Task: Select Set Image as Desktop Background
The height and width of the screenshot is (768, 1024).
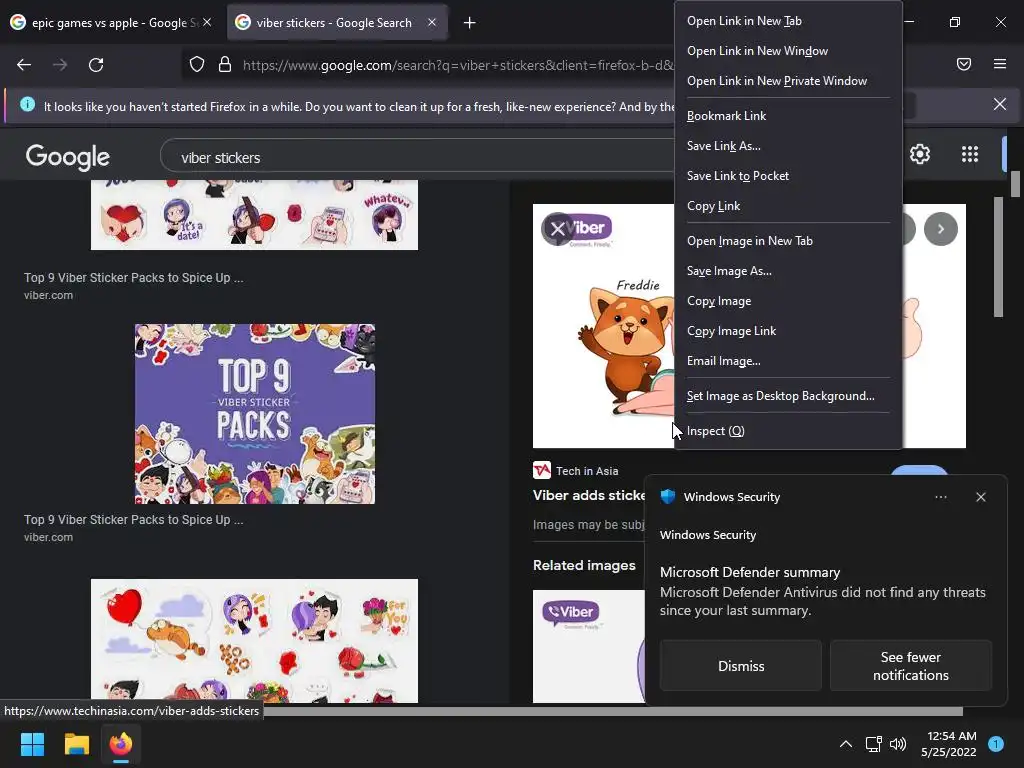Action: coord(788,396)
